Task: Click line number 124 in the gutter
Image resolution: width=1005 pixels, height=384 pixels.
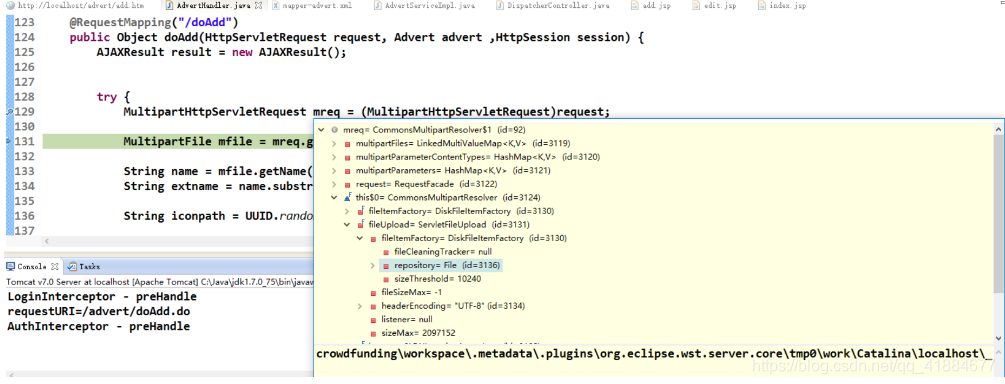Action: click(x=24, y=38)
